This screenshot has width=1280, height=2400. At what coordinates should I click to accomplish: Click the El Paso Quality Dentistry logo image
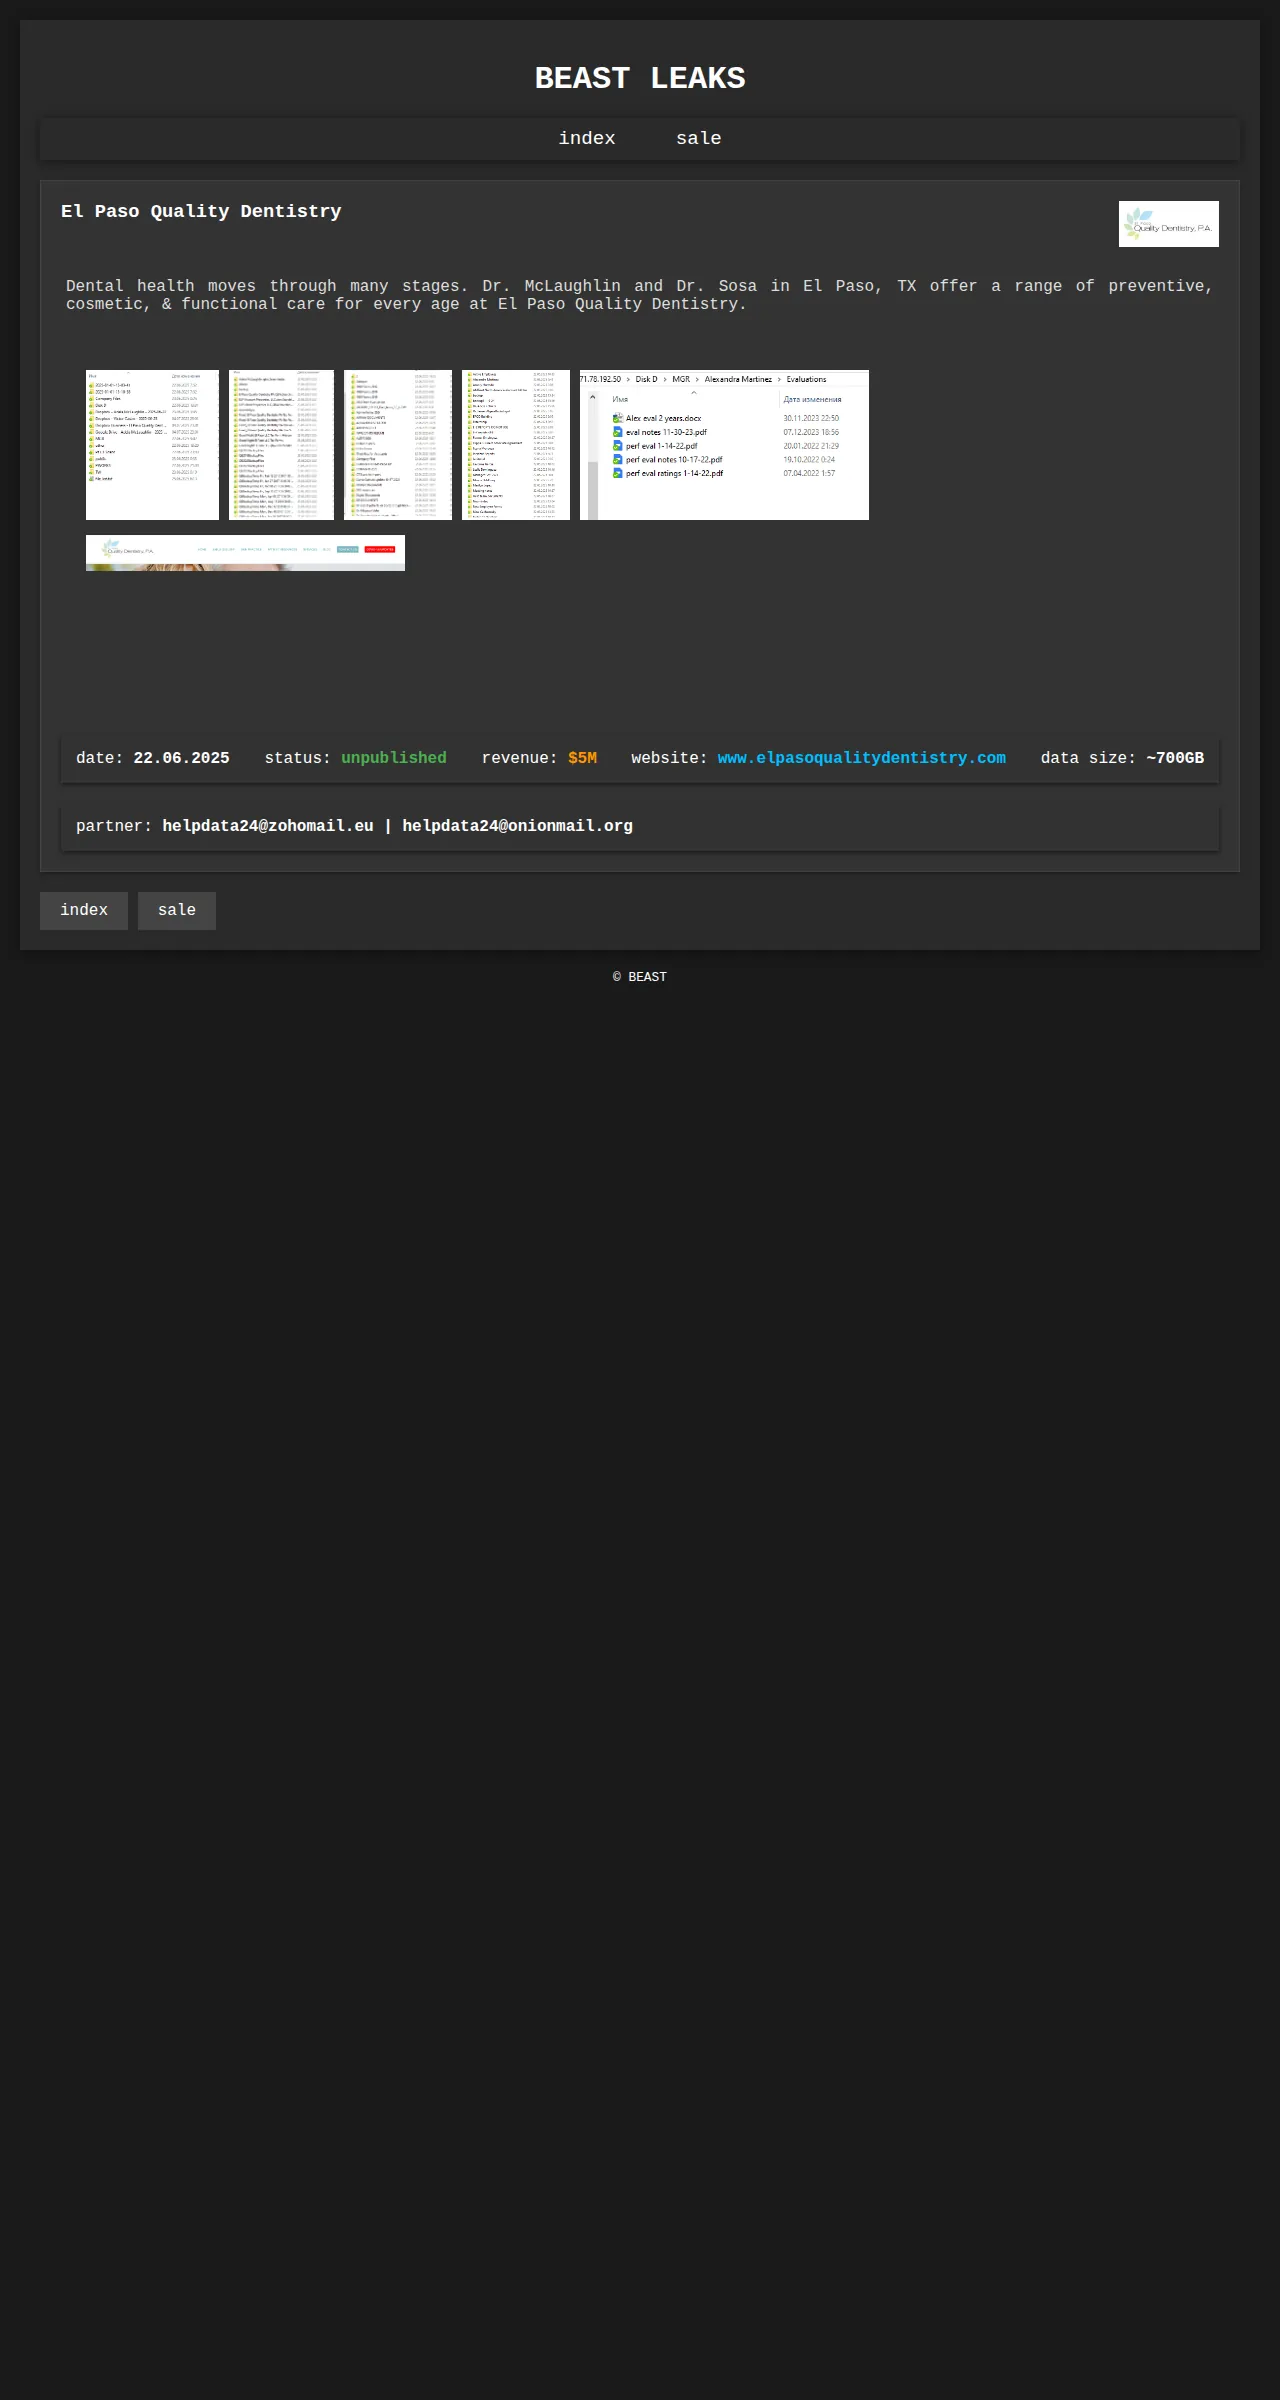pyautogui.click(x=1168, y=224)
